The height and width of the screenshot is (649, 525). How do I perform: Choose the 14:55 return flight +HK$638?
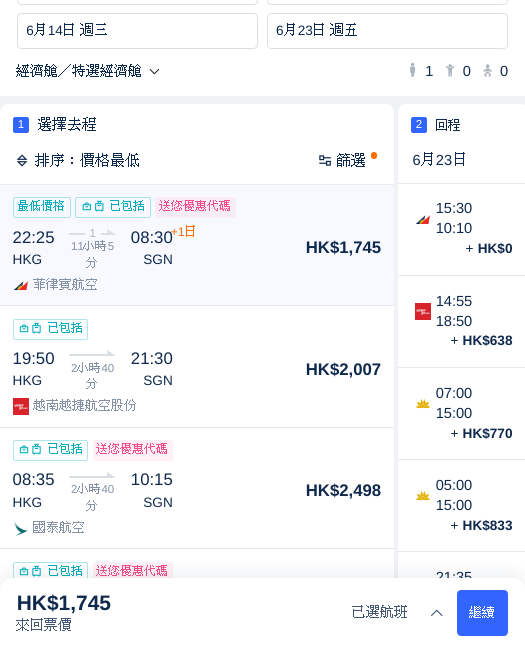(461, 322)
